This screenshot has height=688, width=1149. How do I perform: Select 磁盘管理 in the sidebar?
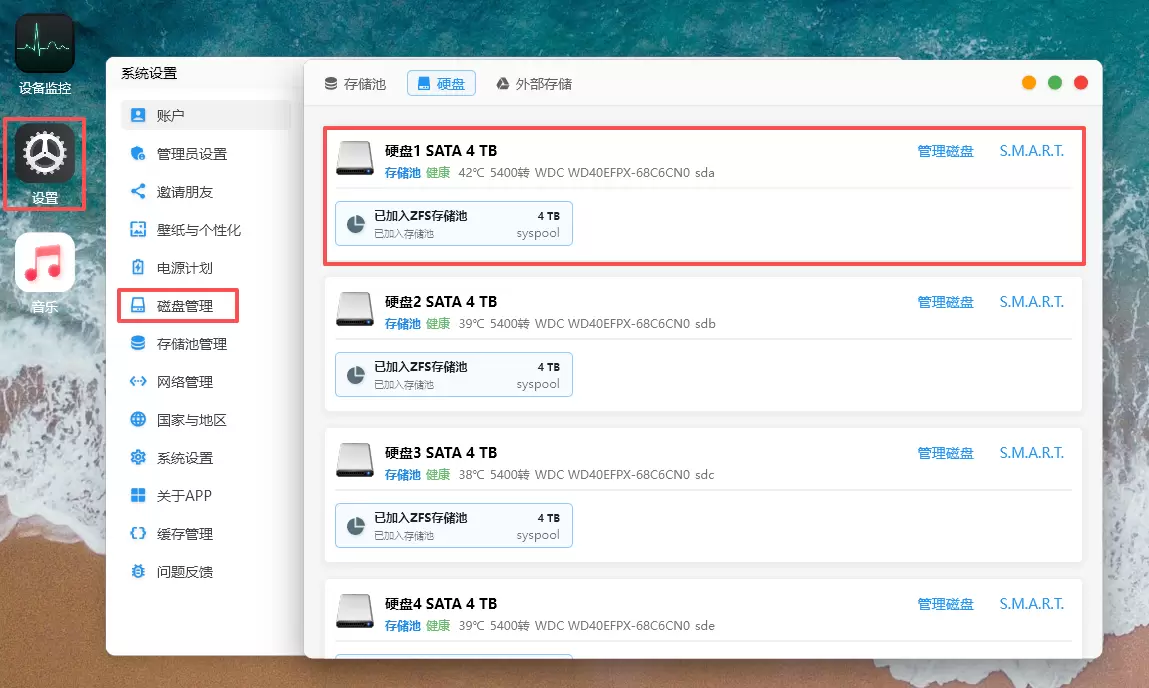tap(185, 306)
